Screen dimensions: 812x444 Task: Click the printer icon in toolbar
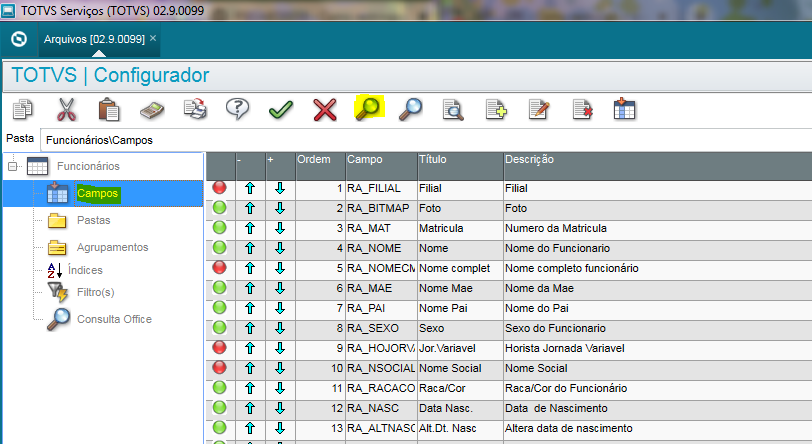195,109
